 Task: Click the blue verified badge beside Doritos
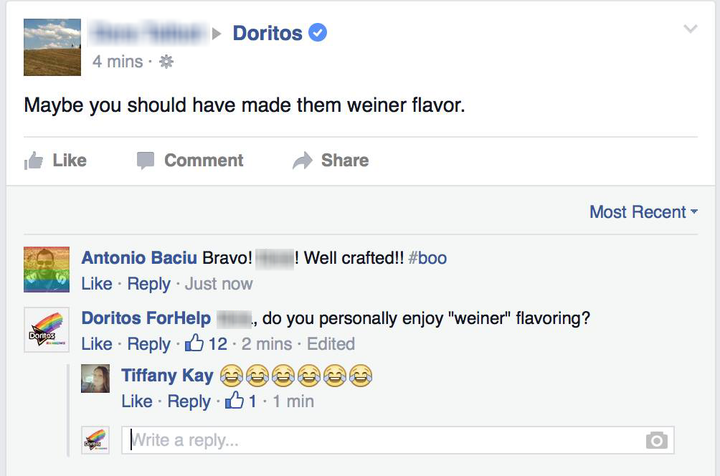317,33
